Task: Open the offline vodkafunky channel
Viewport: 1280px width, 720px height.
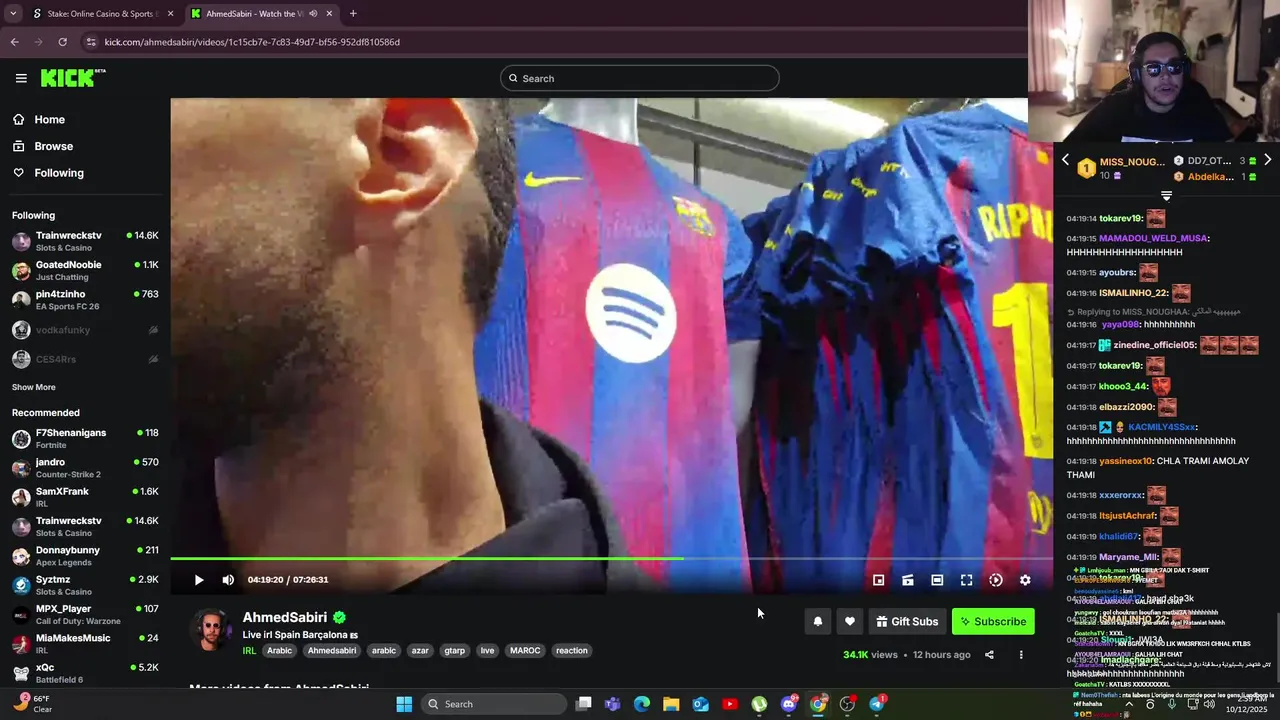Action: coord(85,330)
